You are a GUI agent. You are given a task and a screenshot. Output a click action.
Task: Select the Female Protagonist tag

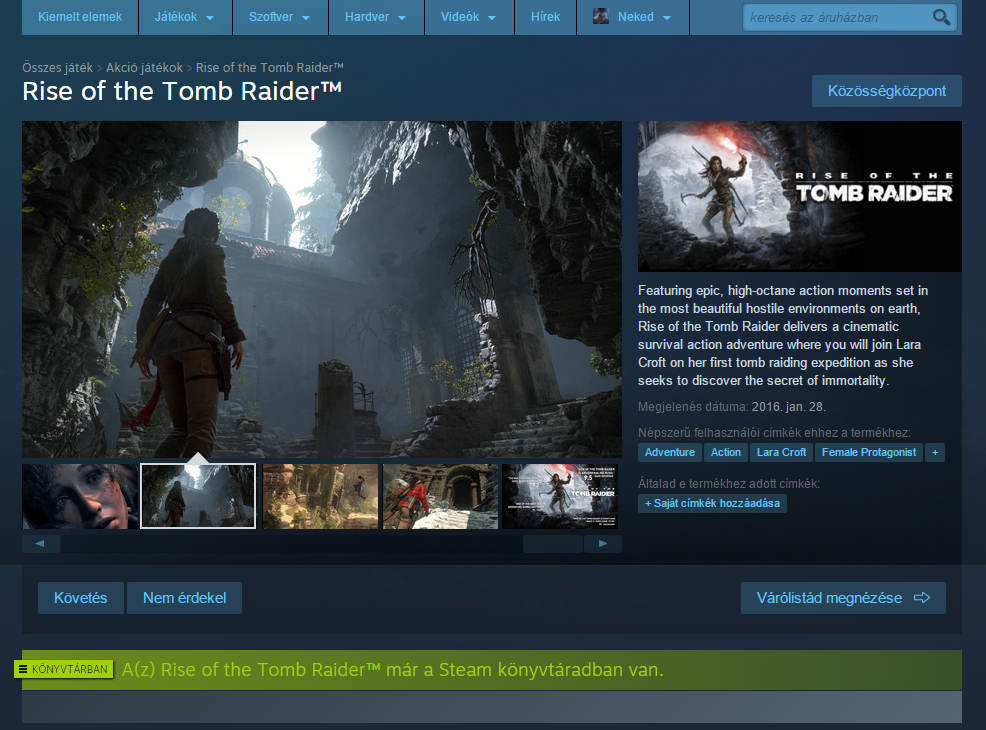pos(868,452)
